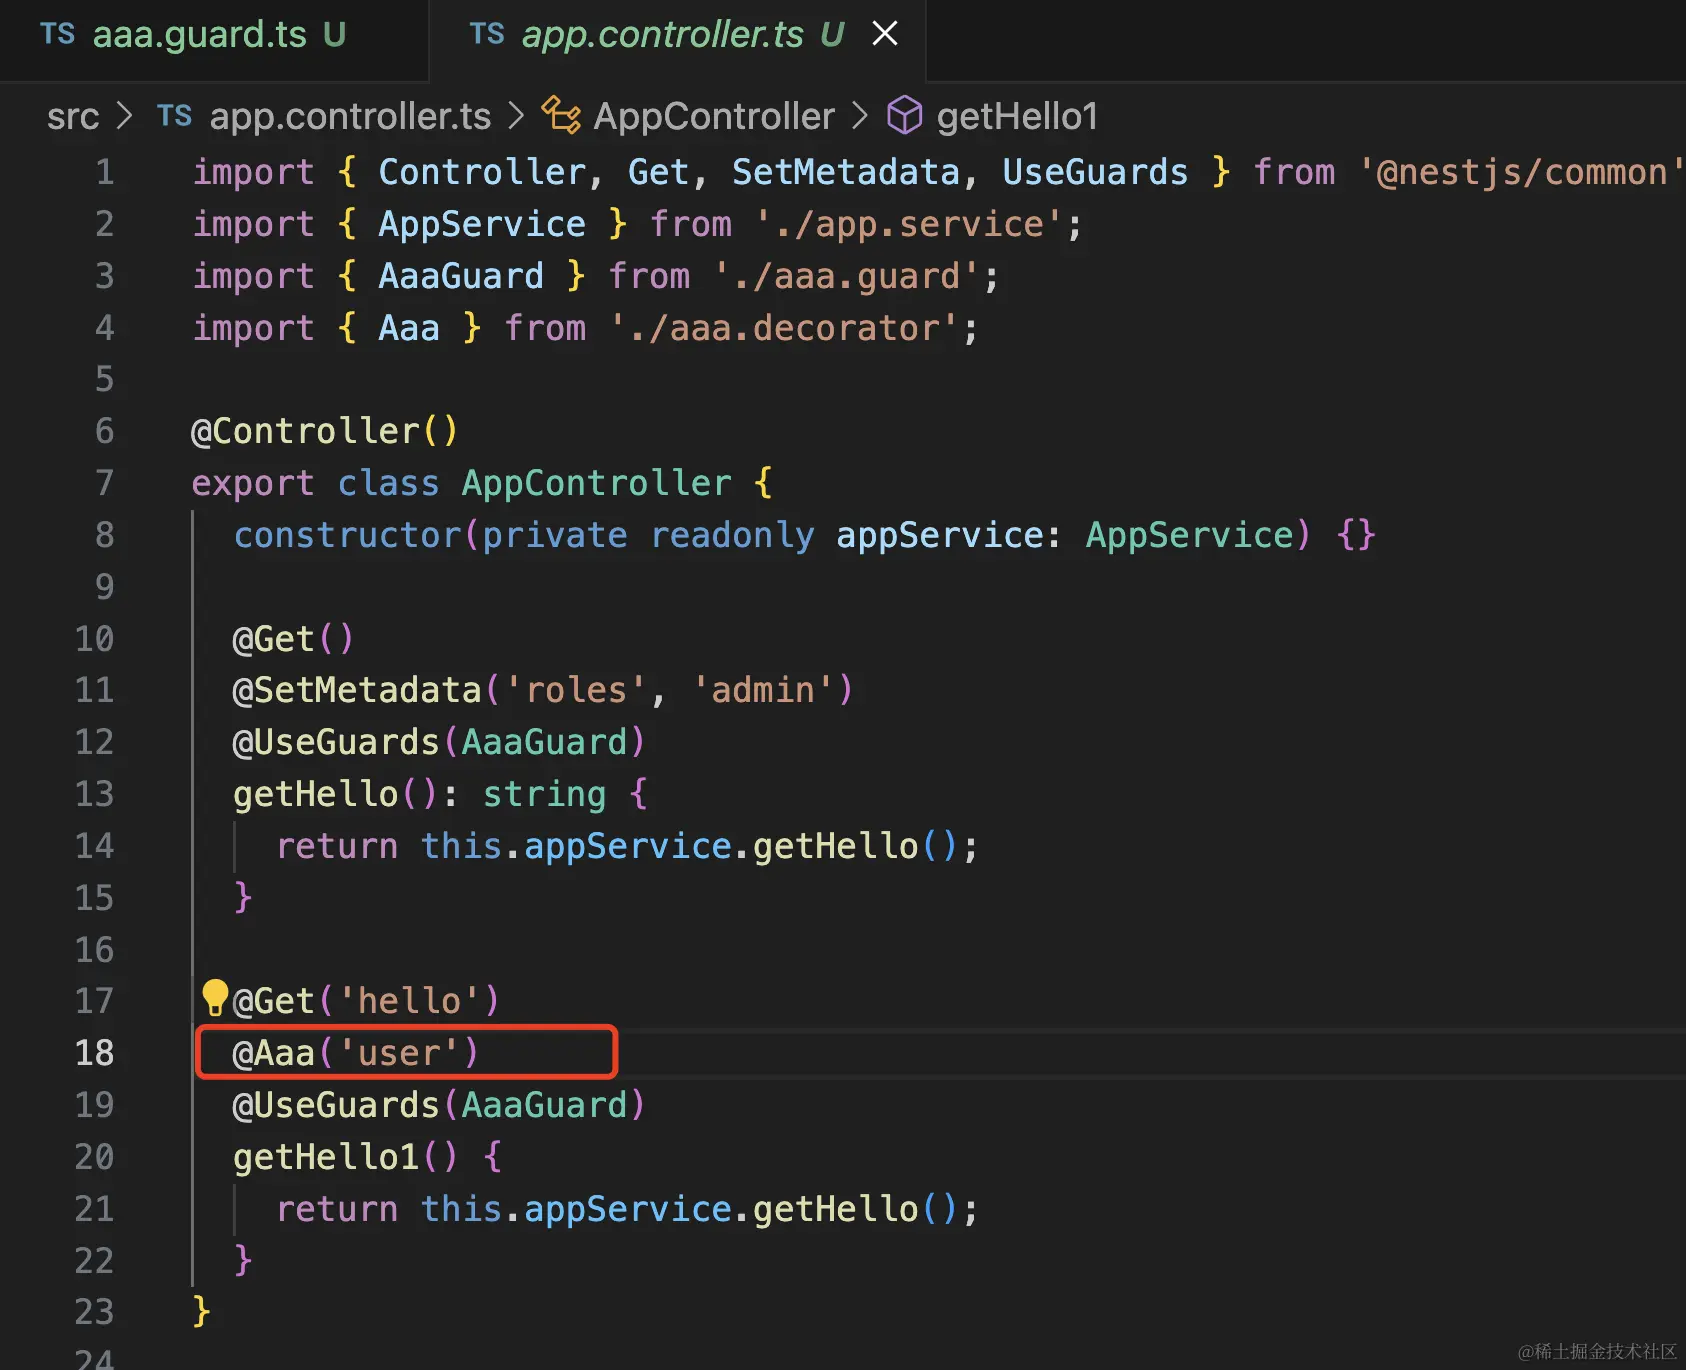The height and width of the screenshot is (1370, 1686).
Task: Click the getHello1 method cube icon
Action: coord(905,116)
